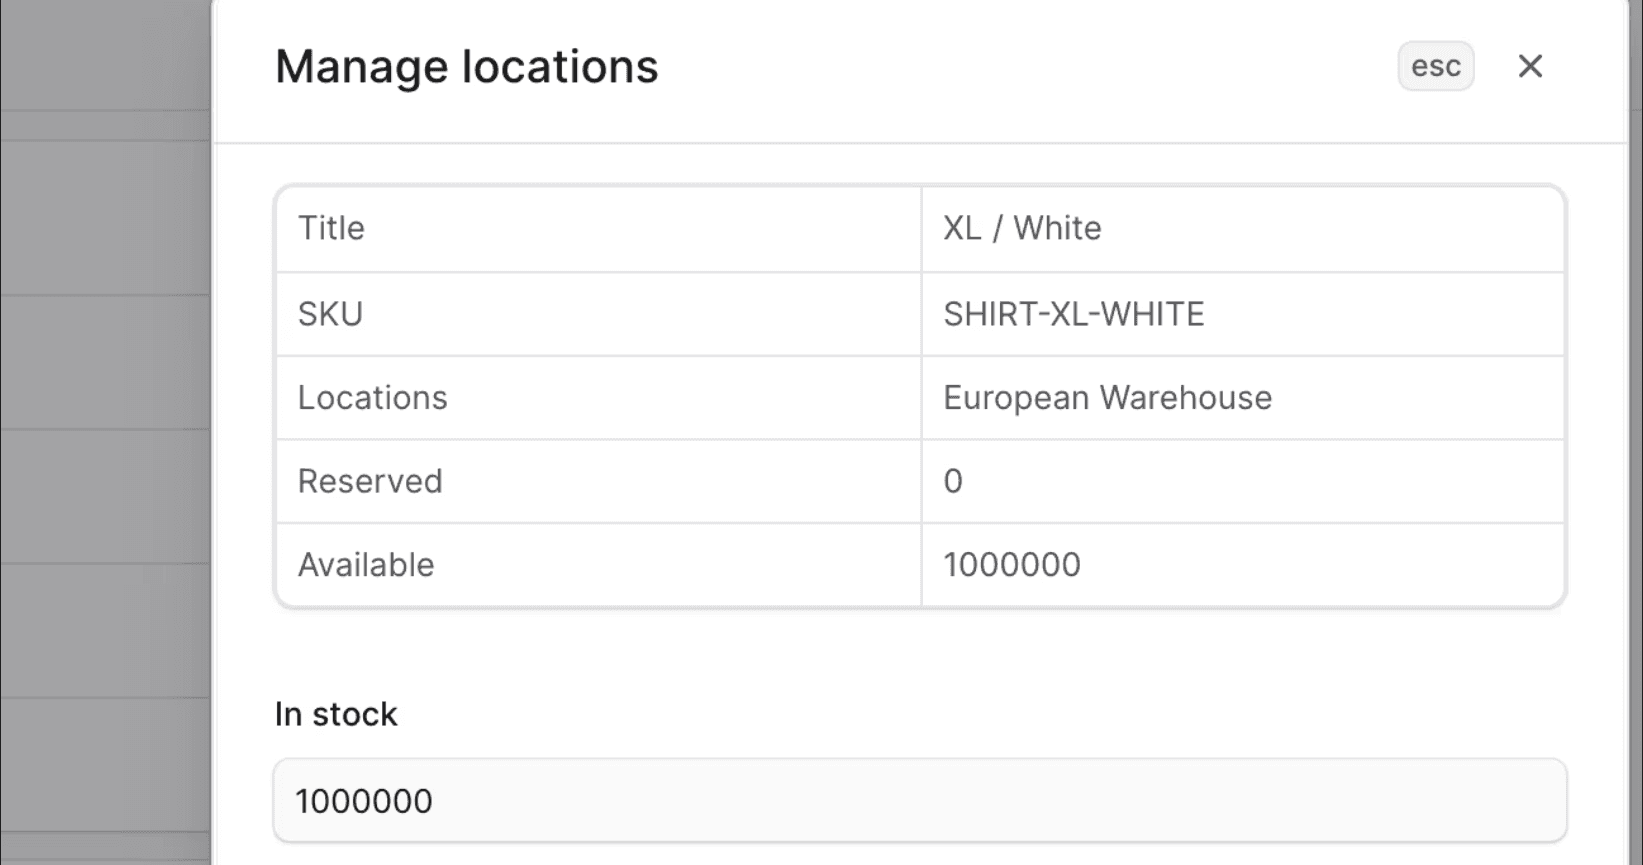Select the XL / White title value

tap(1022, 229)
